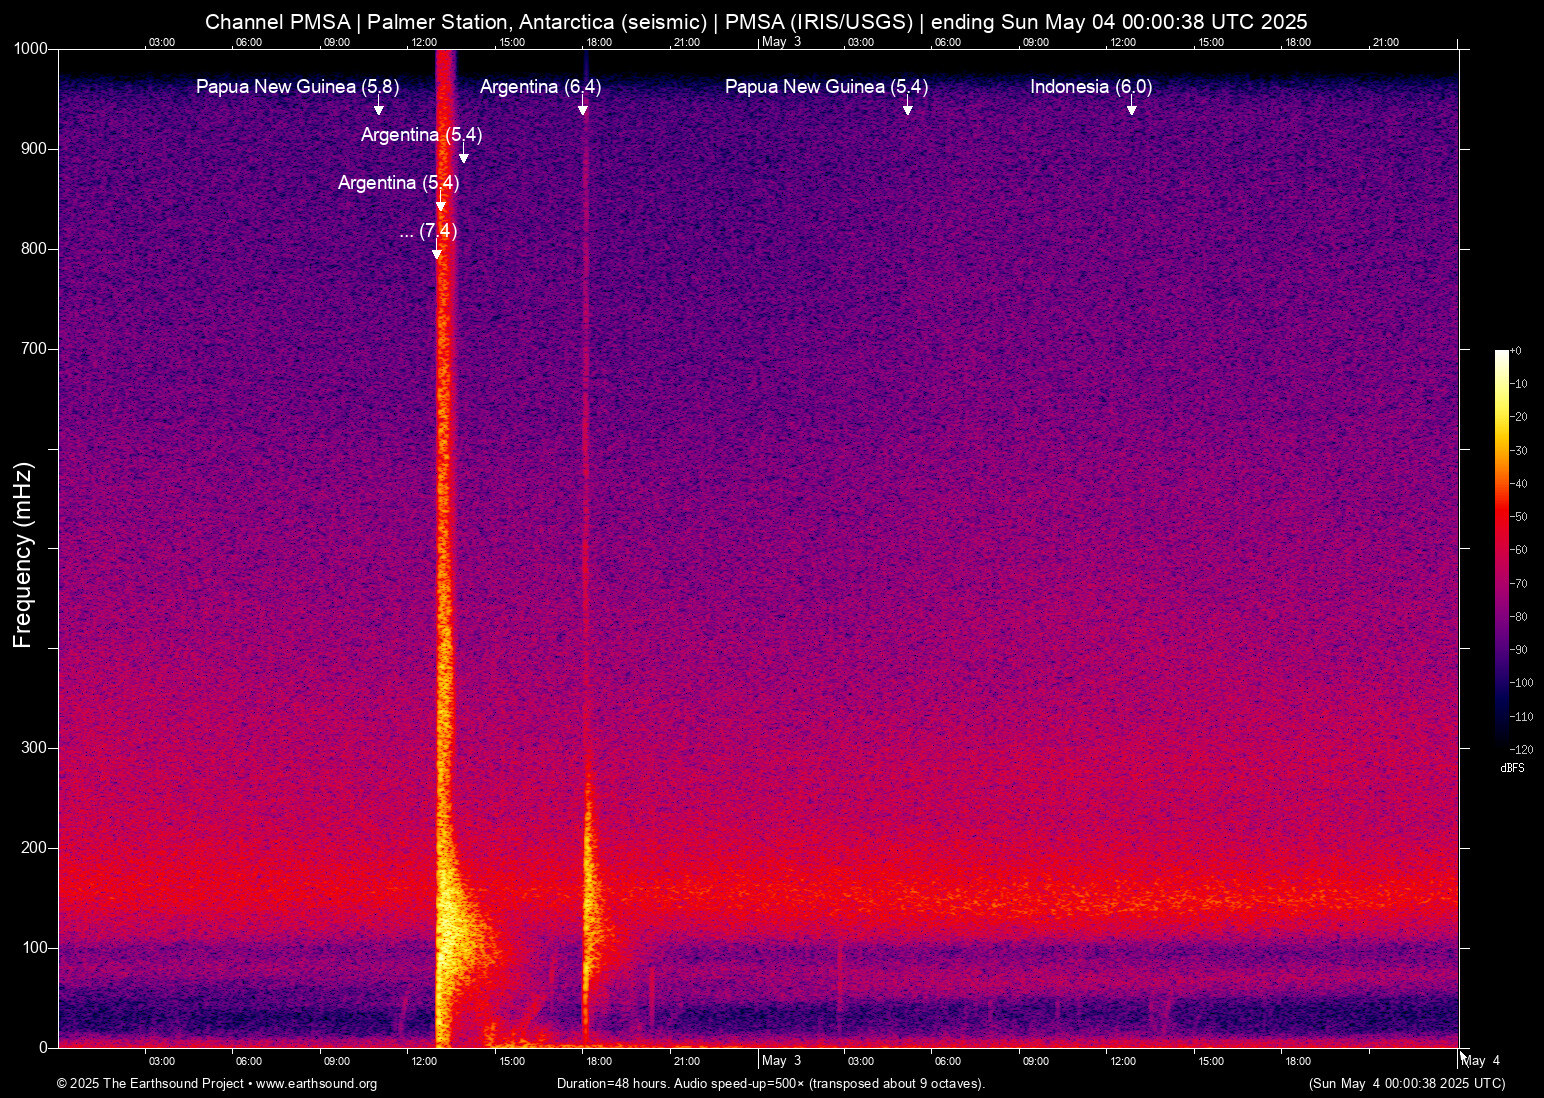The width and height of the screenshot is (1544, 1098).
Task: Click the Indonesia (6.0) event label
Action: coord(1091,87)
